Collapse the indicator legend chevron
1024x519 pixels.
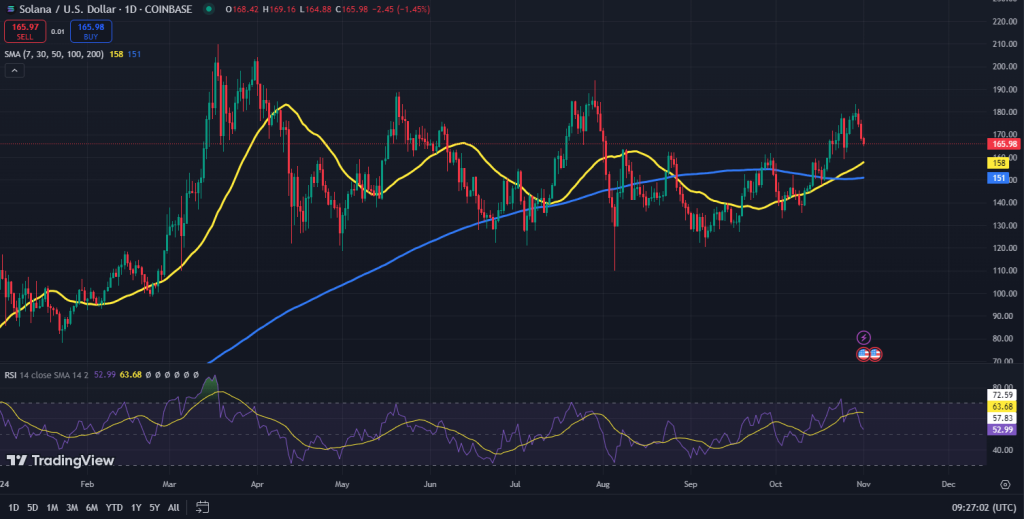click(x=14, y=71)
